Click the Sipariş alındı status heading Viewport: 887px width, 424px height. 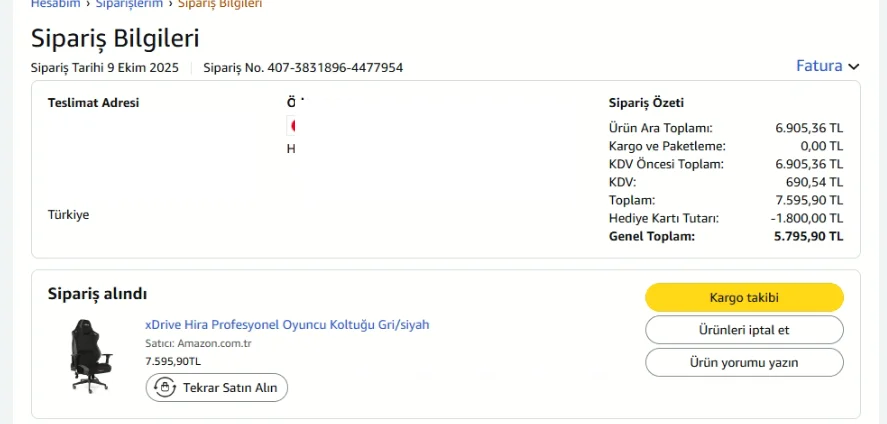click(98, 294)
